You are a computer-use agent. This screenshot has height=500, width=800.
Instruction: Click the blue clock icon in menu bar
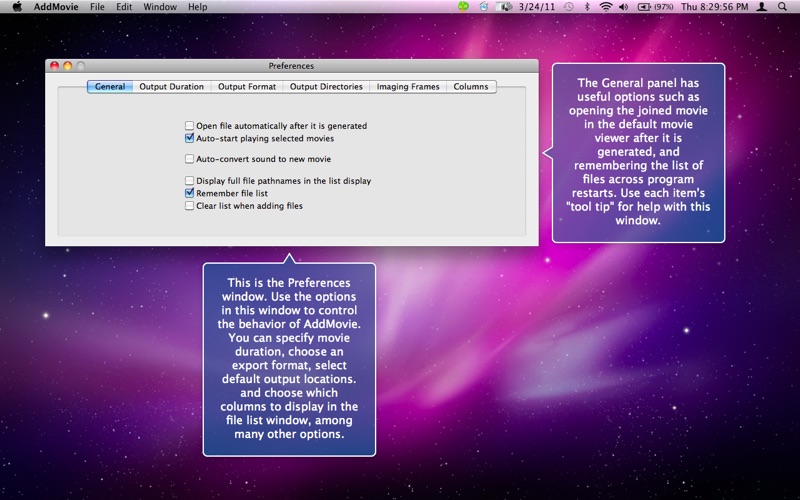tap(484, 7)
